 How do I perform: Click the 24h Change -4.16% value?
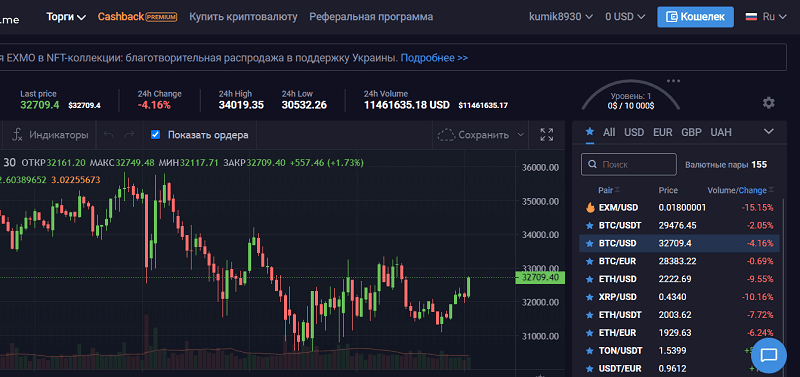pos(154,105)
